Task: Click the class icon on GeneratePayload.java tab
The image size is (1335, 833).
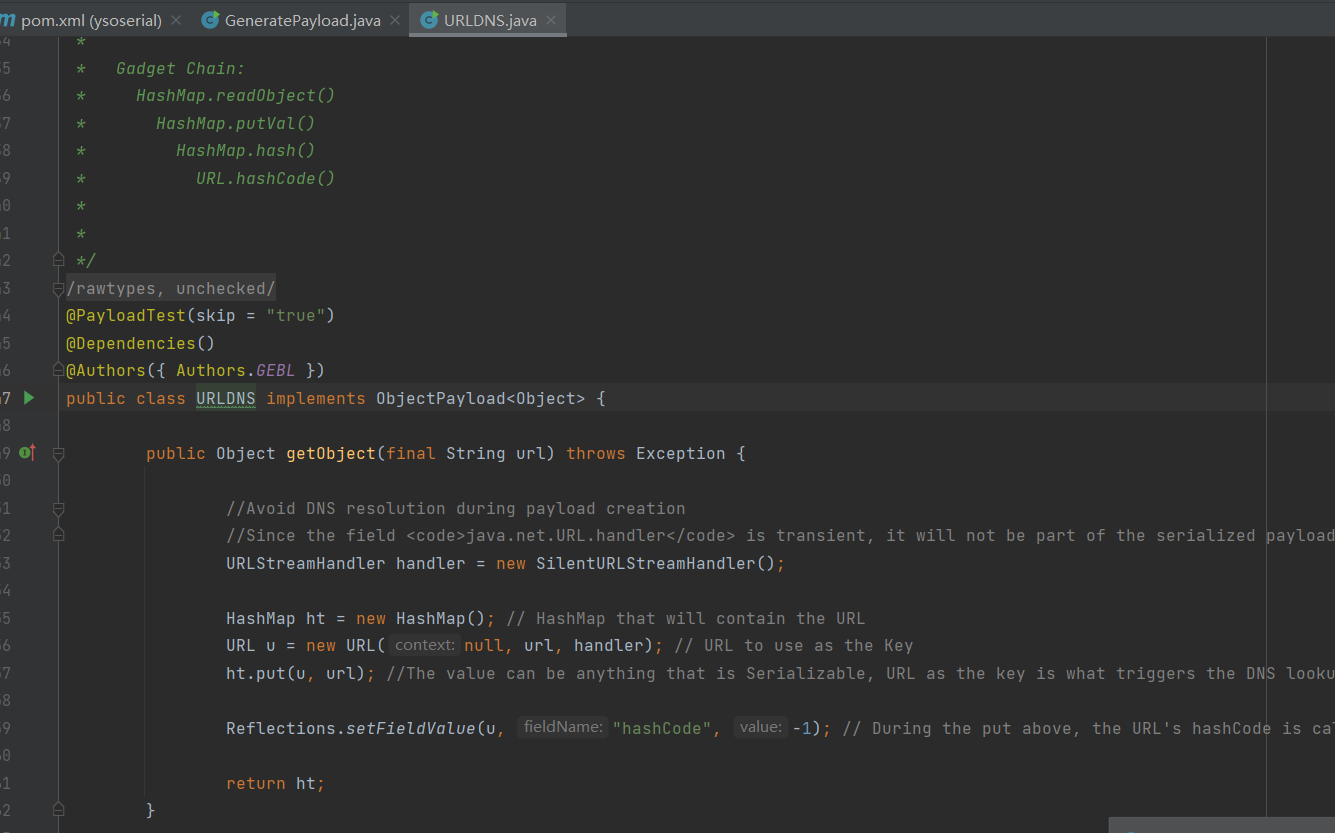Action: (210, 20)
